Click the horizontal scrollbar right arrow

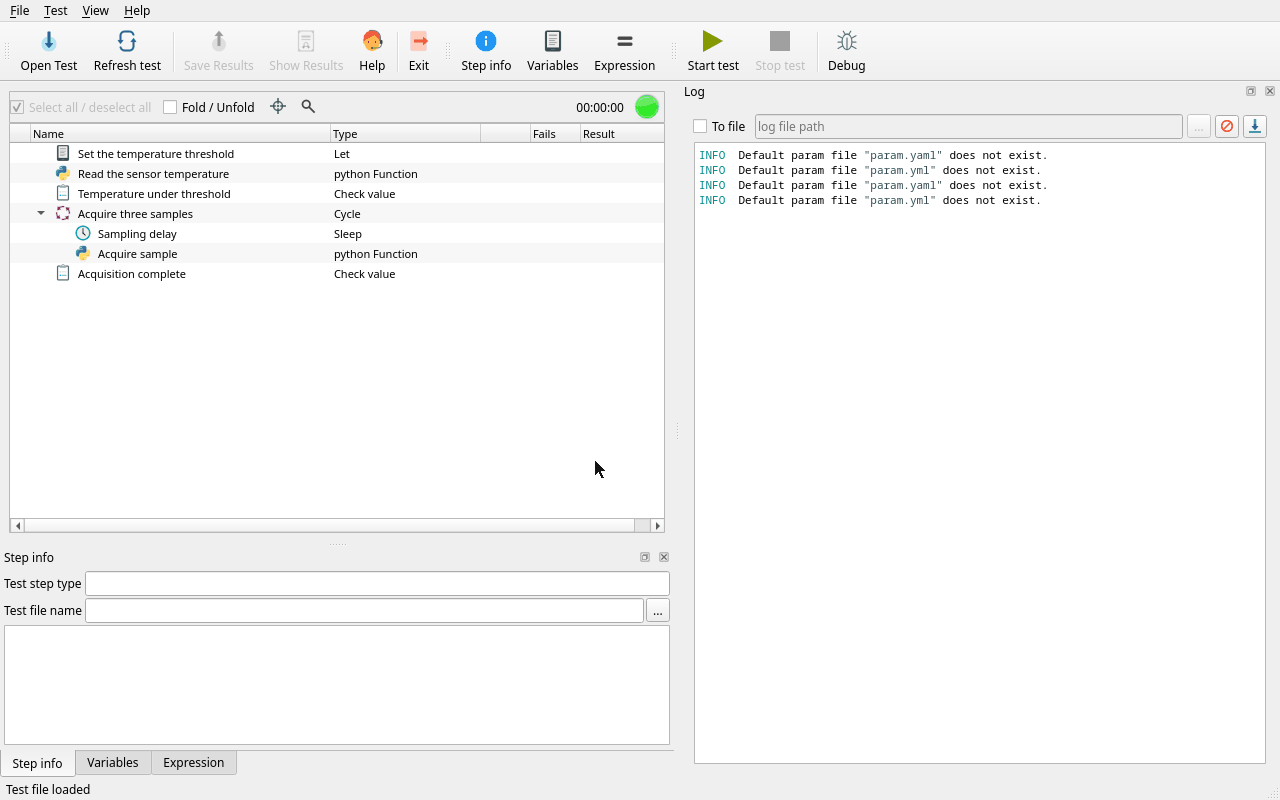pos(657,525)
